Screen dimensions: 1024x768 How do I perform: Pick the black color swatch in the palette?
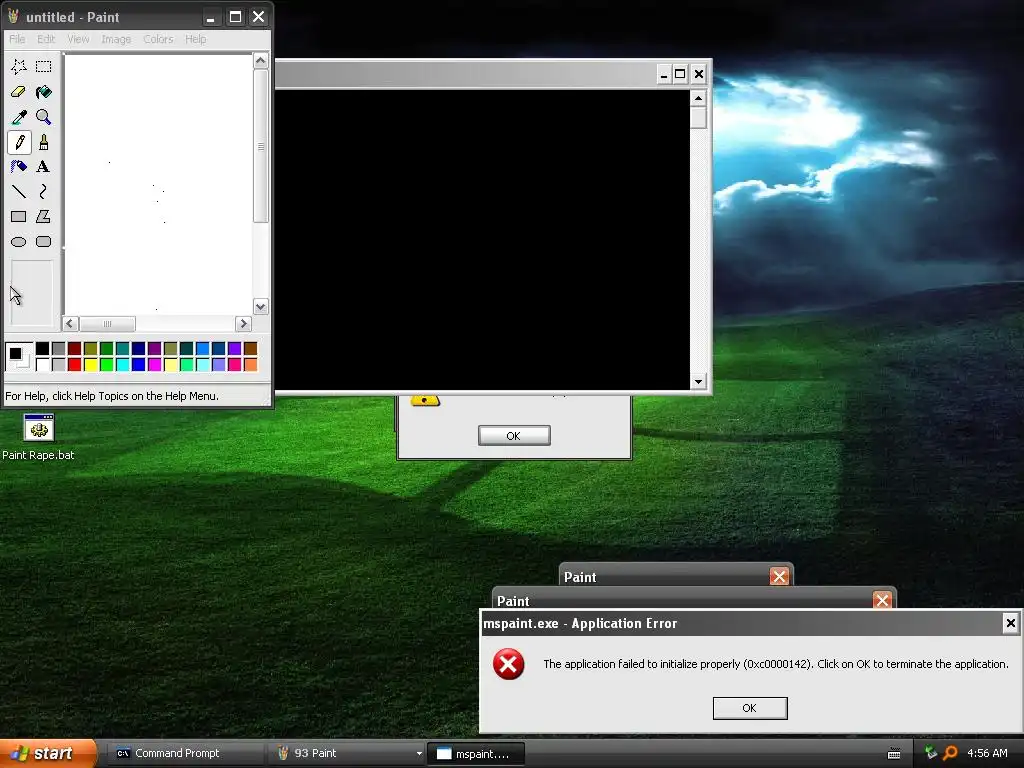pos(42,348)
